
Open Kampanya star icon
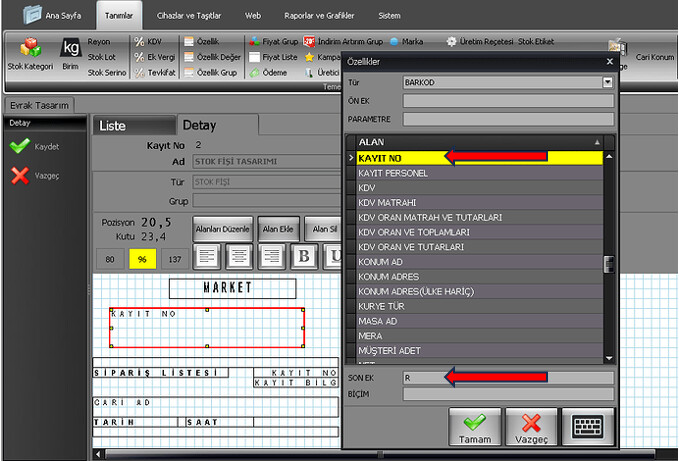(x=309, y=57)
